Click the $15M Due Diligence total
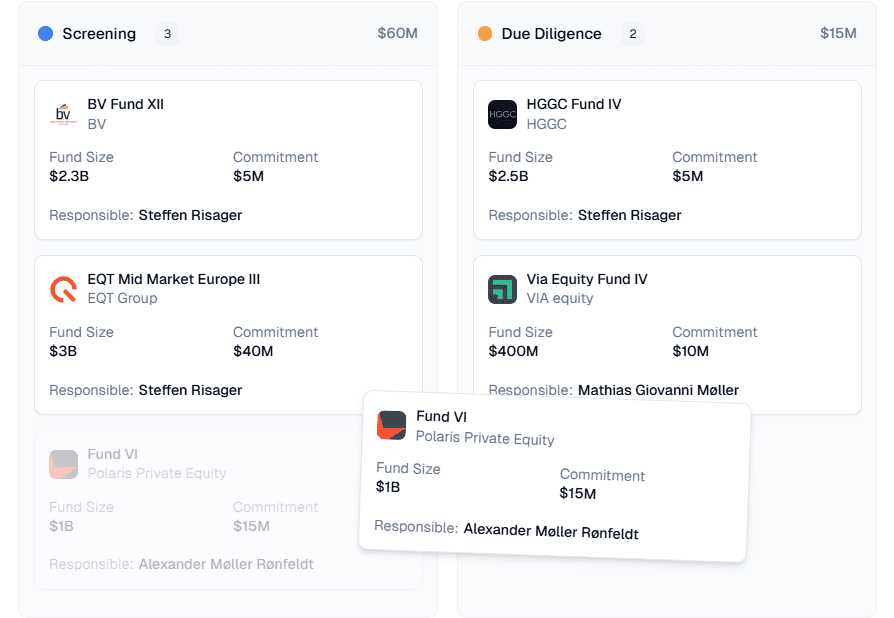This screenshot has width=894, height=618. (838, 33)
